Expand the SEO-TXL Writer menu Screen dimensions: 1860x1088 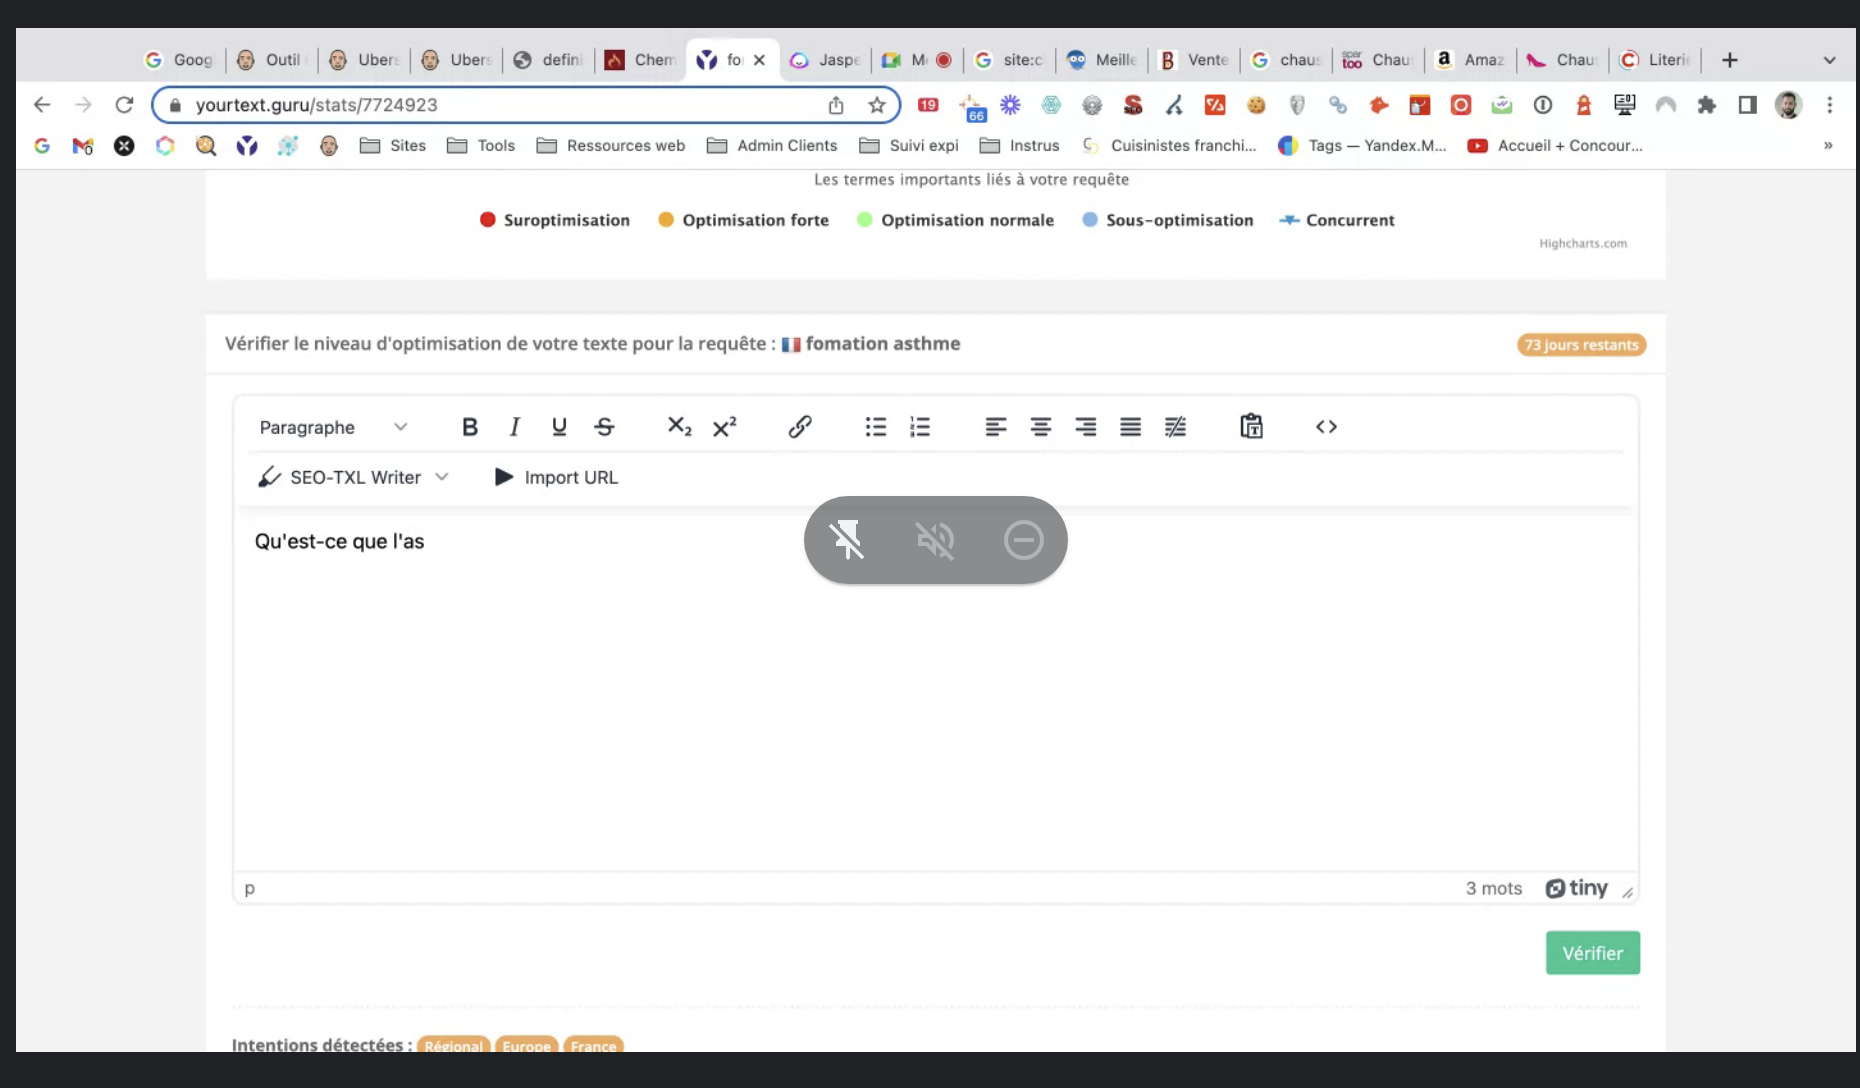tap(353, 478)
